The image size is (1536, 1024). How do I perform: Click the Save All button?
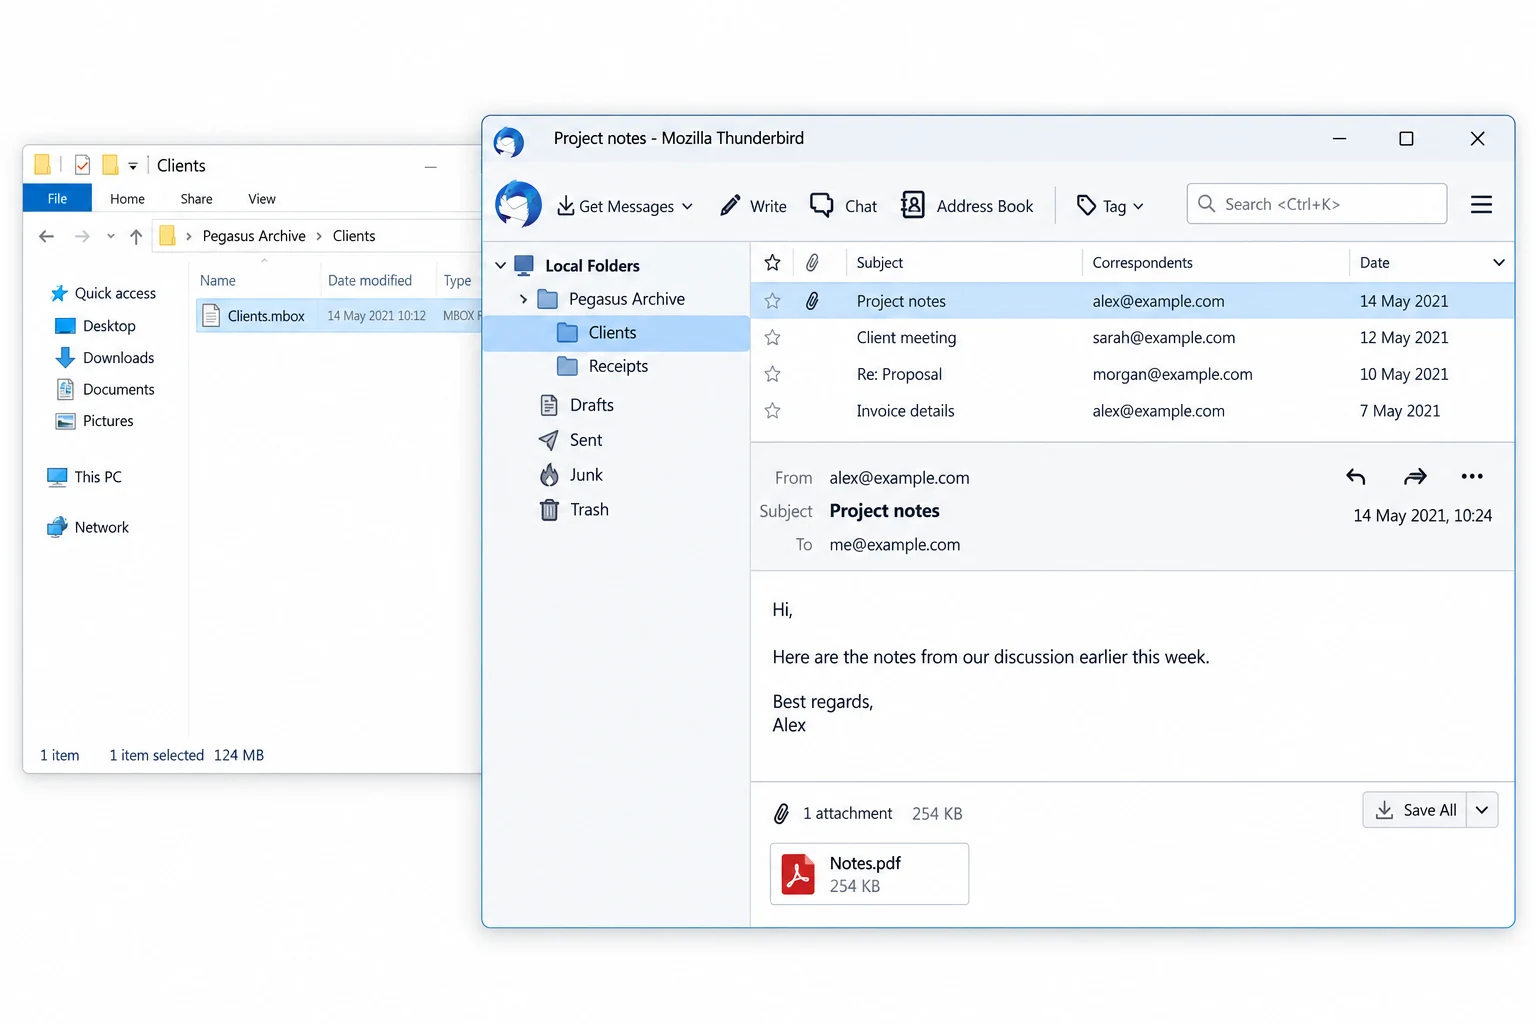[x=1415, y=810]
